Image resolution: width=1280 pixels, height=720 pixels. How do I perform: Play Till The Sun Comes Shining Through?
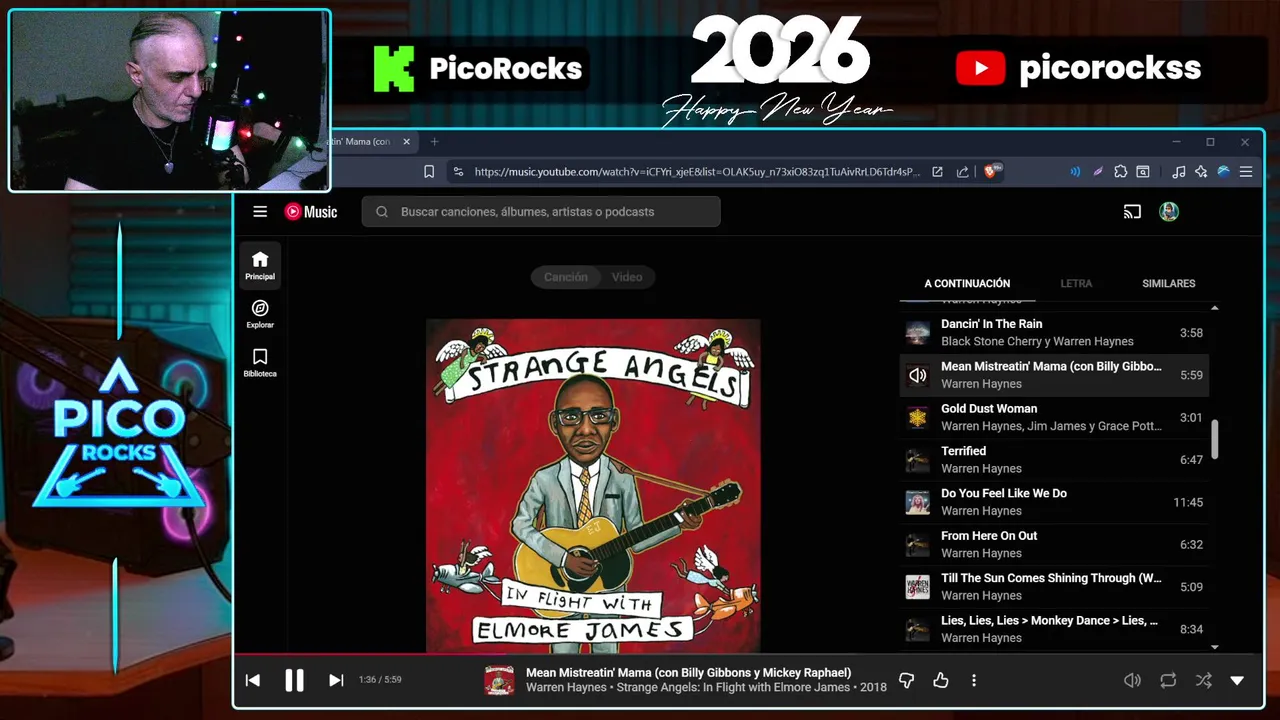click(x=1054, y=587)
